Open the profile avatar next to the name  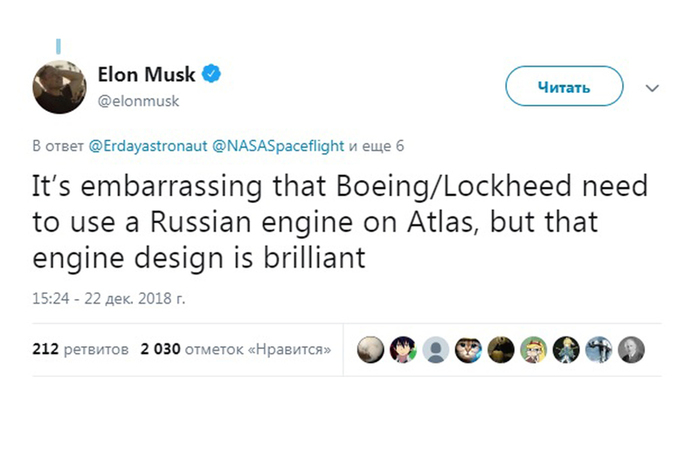pyautogui.click(x=59, y=87)
